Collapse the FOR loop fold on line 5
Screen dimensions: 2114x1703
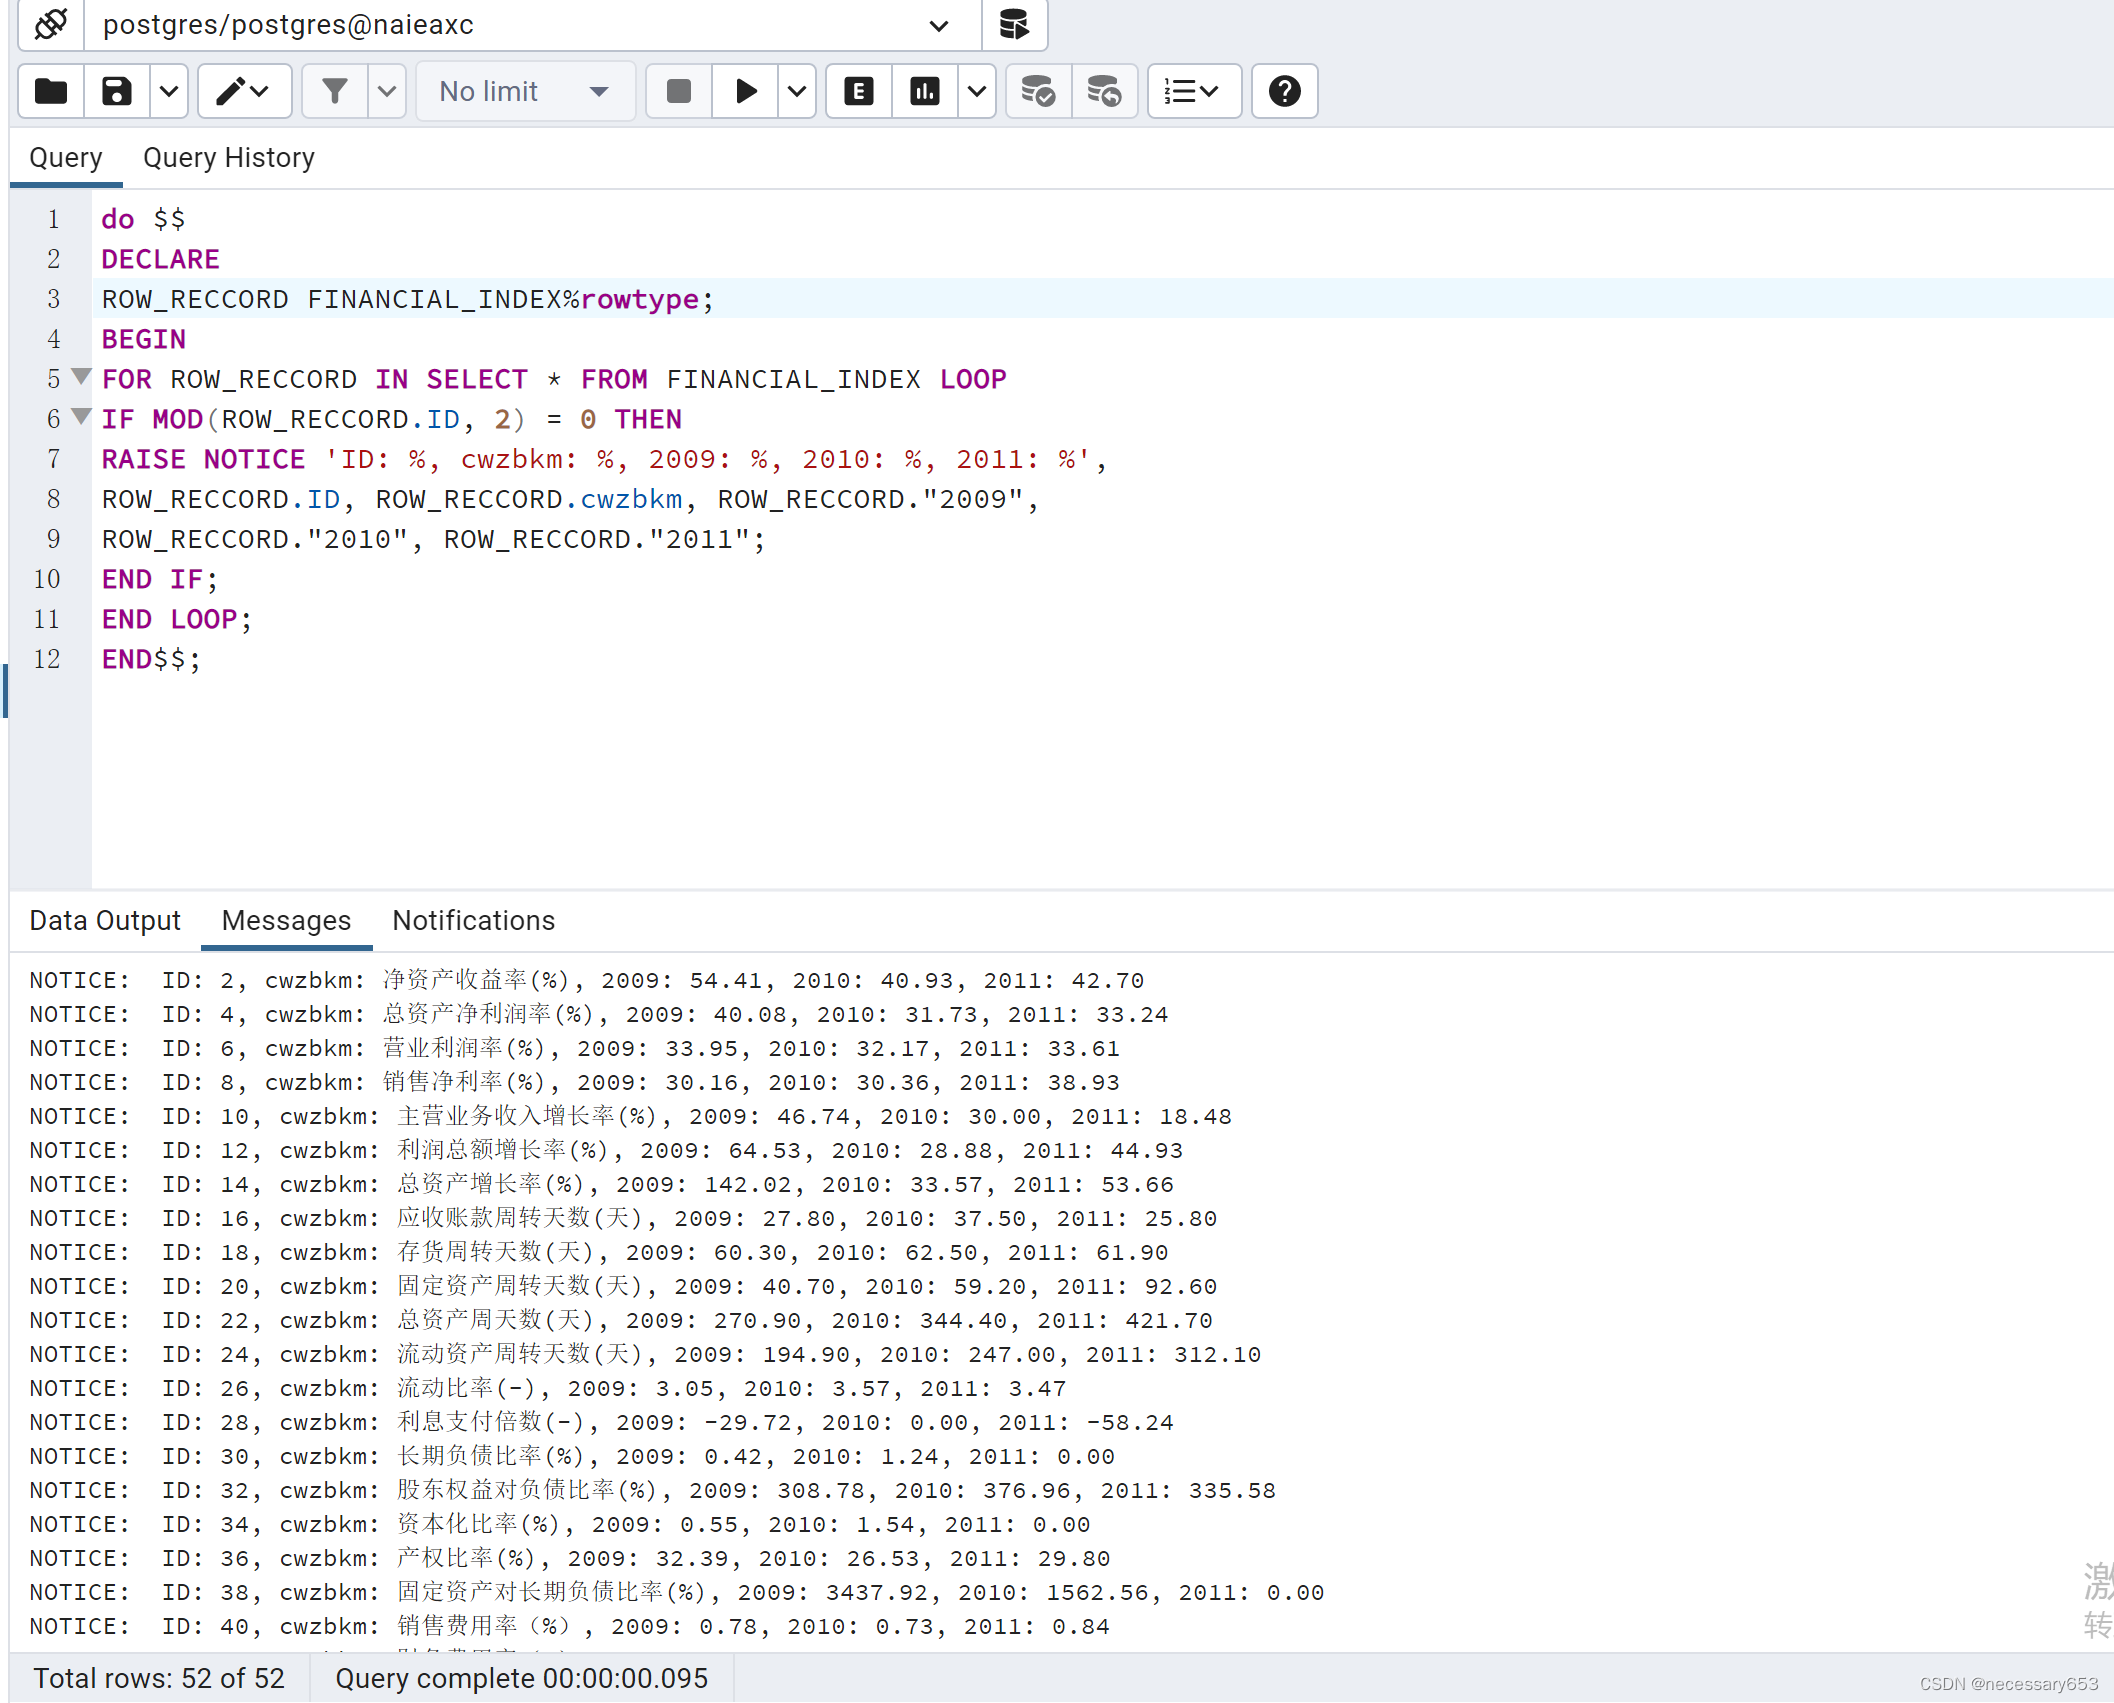point(81,377)
